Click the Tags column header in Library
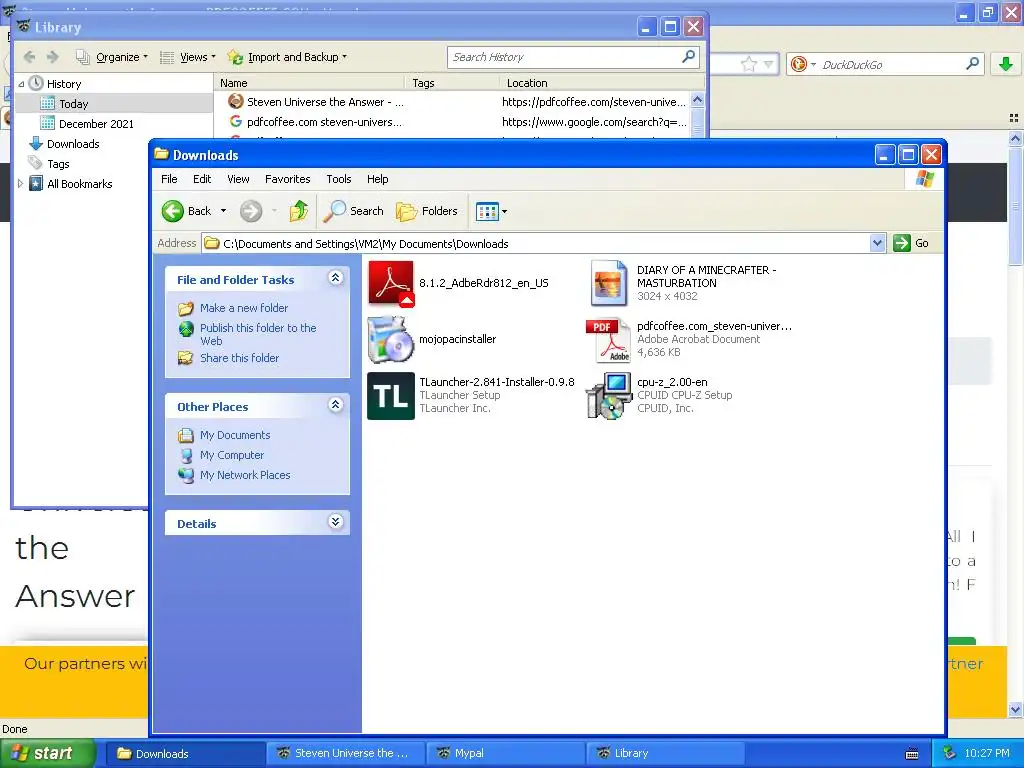Screen dimensions: 1024x768 coord(453,83)
